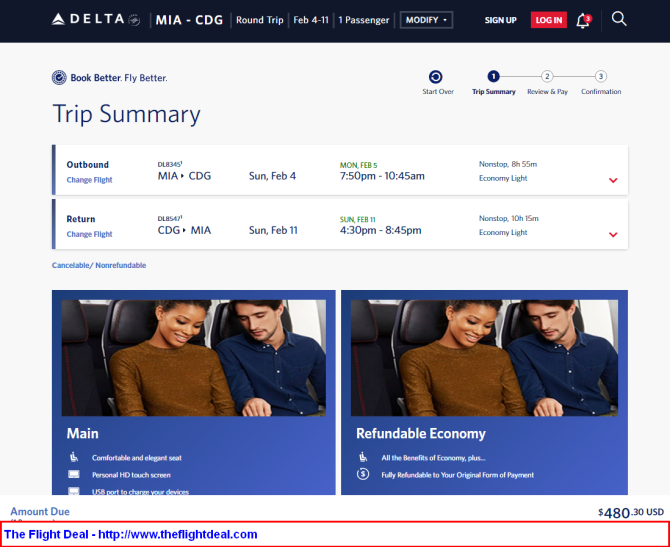The image size is (670, 547).
Task: Open the notifications bell icon
Action: (x=583, y=20)
